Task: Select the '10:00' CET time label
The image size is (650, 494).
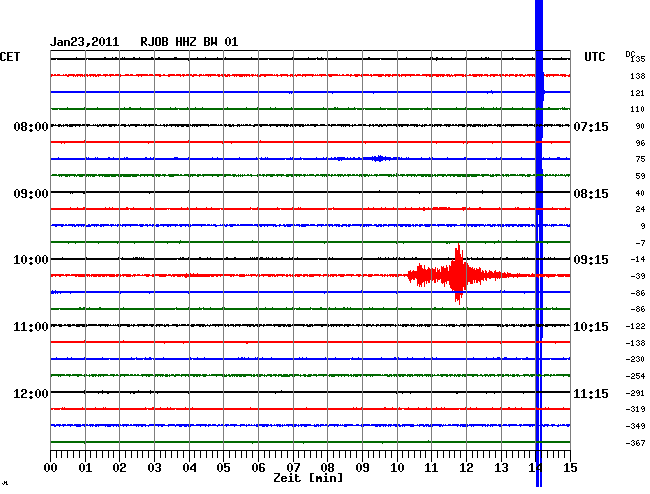Action: 31,260
